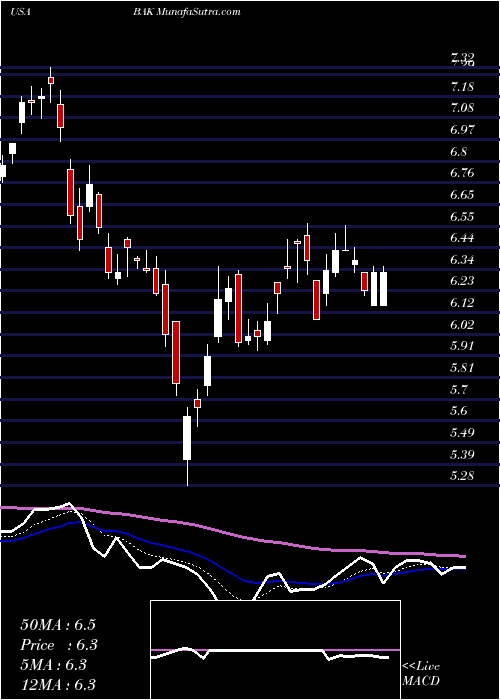Click the Price : 6.3 label

click(59, 645)
